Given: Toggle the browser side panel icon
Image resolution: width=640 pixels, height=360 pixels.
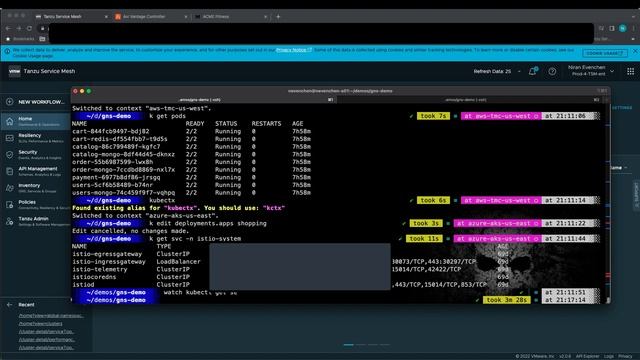Looking at the screenshot, I should pos(612,28).
